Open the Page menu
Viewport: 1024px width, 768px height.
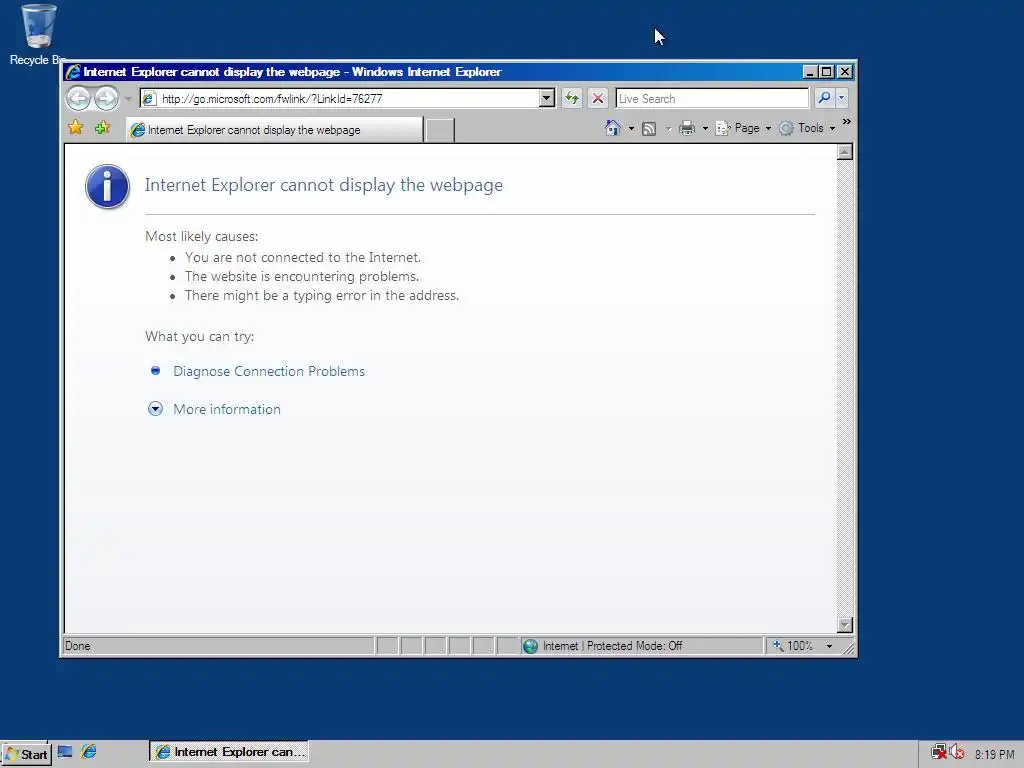(x=743, y=129)
